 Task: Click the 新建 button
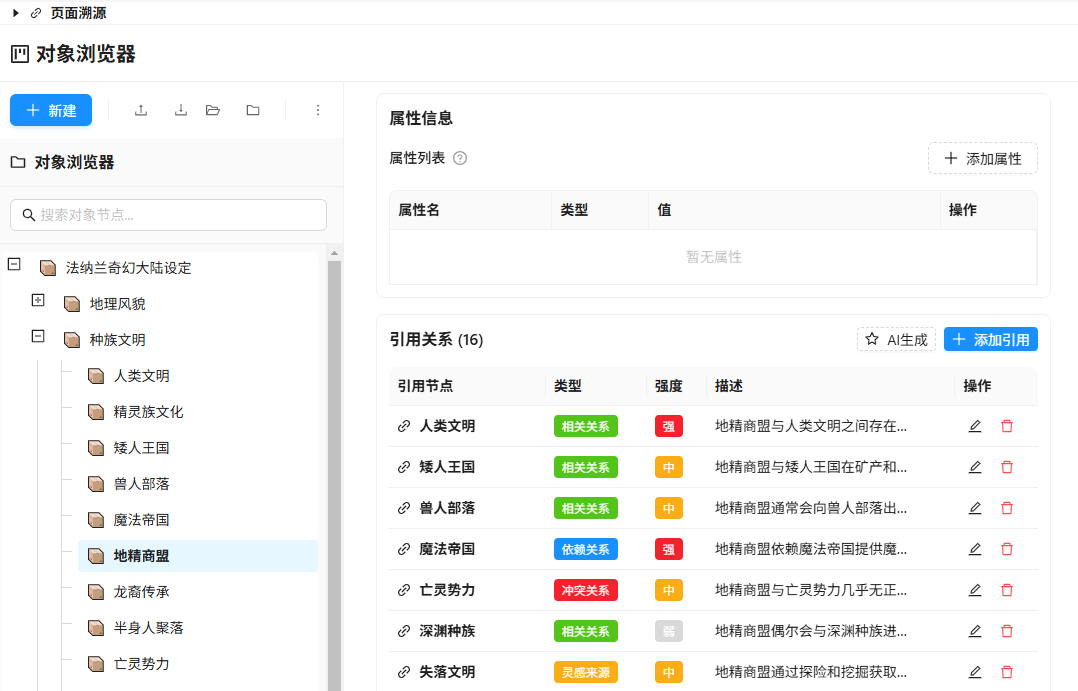51,110
